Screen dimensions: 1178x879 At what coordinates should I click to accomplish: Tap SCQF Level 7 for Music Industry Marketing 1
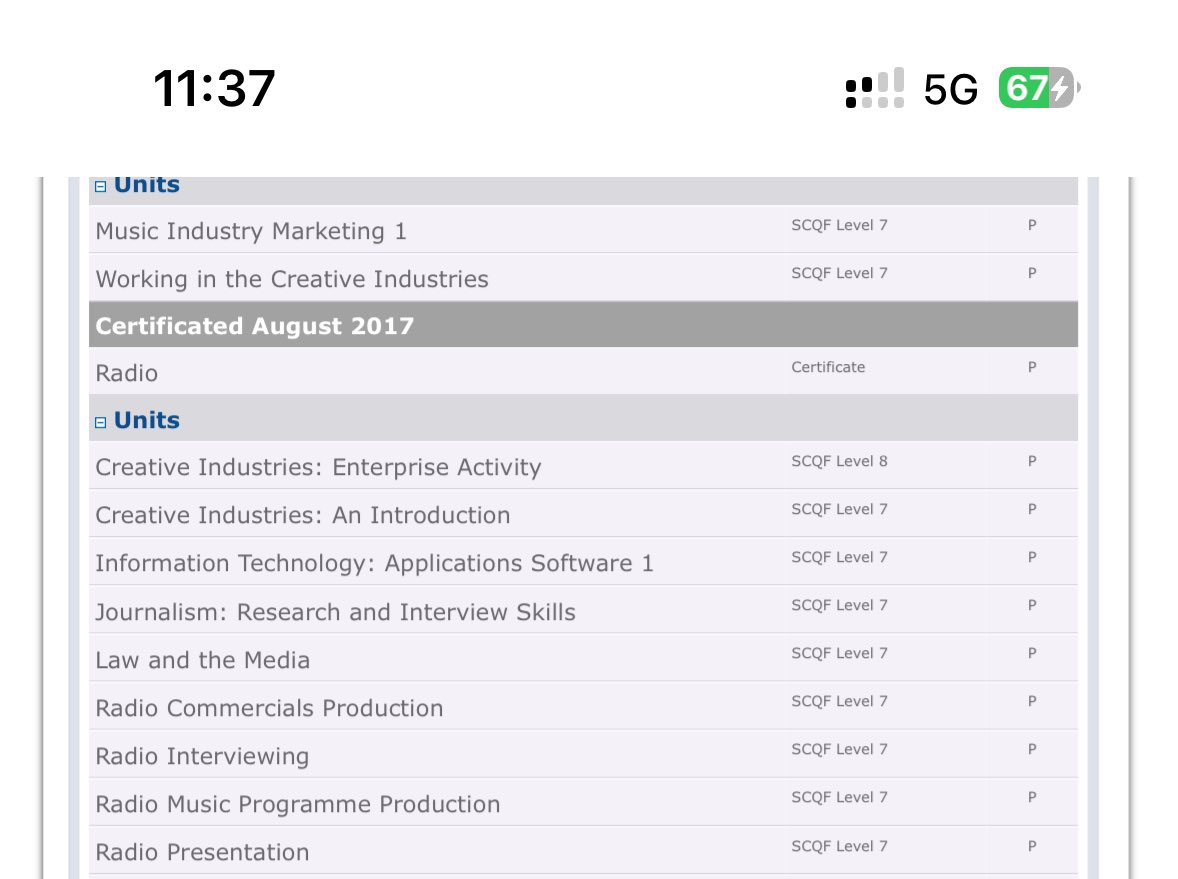click(839, 225)
